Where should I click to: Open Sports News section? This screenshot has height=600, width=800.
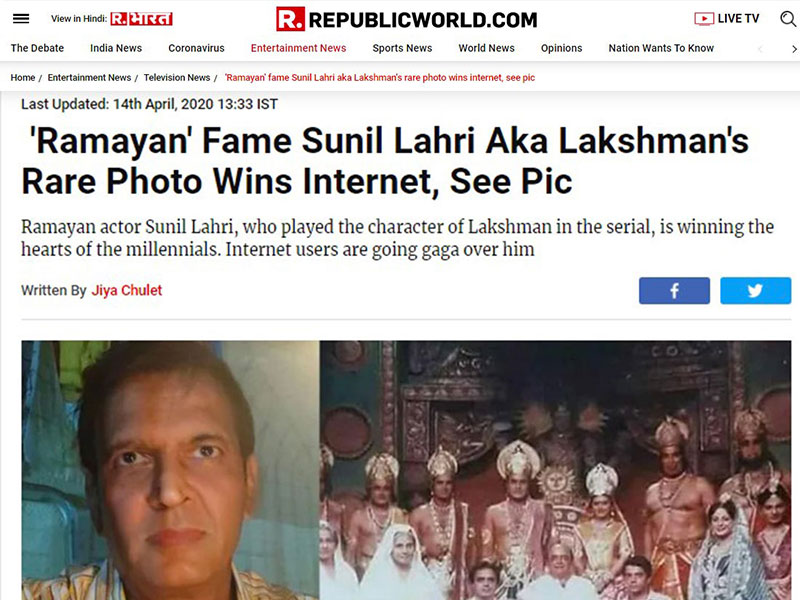click(402, 48)
